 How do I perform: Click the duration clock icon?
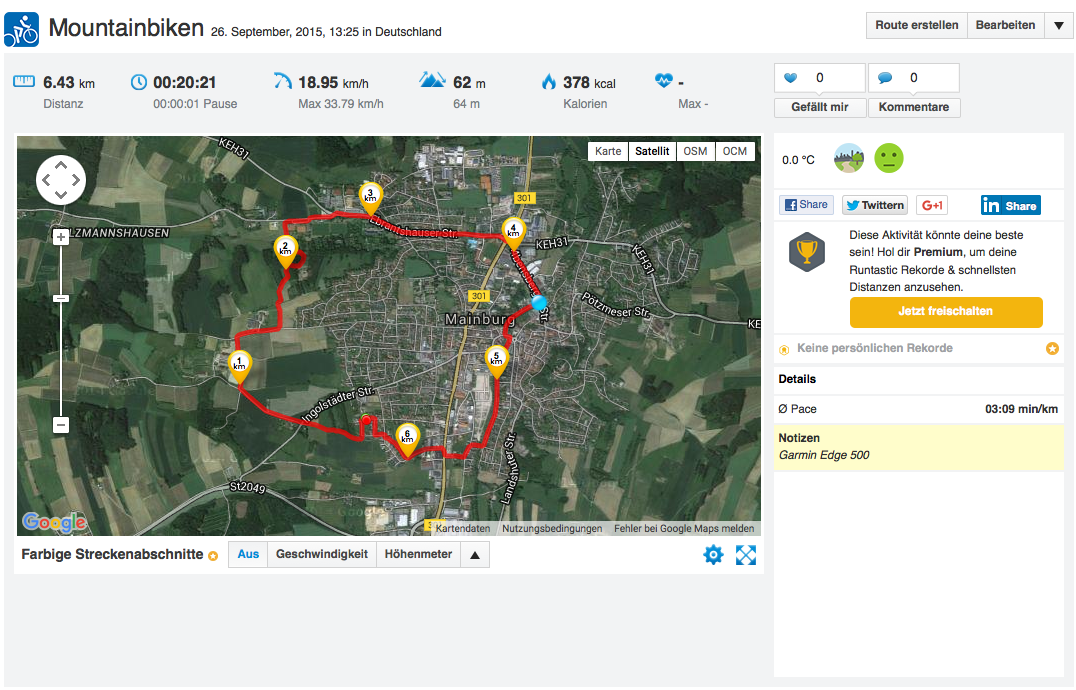point(139,82)
